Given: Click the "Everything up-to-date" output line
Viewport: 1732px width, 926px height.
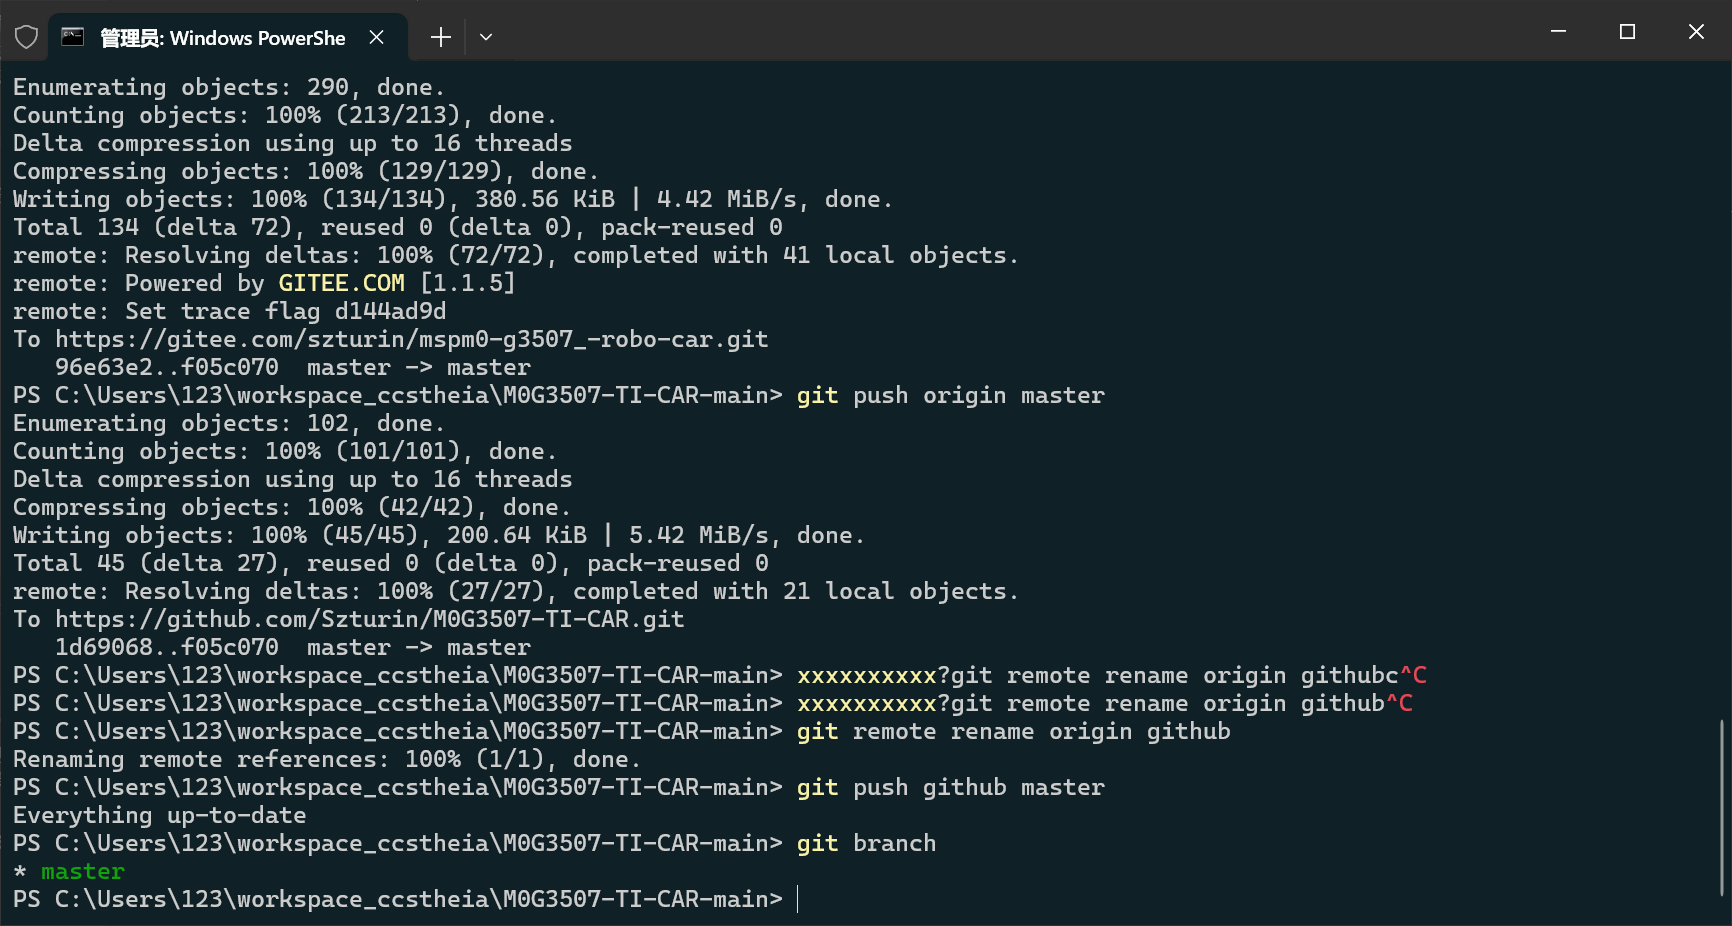Looking at the screenshot, I should (160, 816).
